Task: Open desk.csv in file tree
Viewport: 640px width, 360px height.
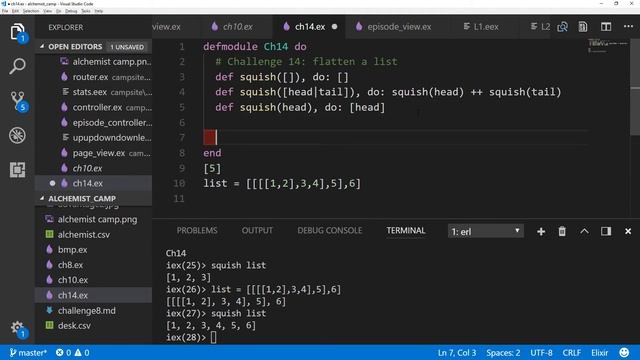Action: [94, 326]
